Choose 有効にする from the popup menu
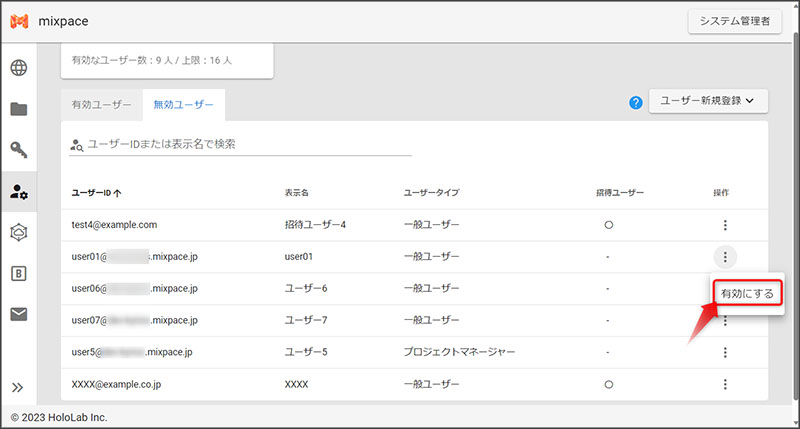 click(x=747, y=294)
